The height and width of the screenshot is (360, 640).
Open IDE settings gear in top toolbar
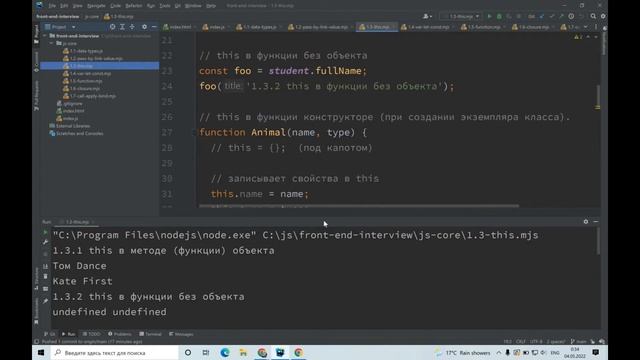click(603, 16)
